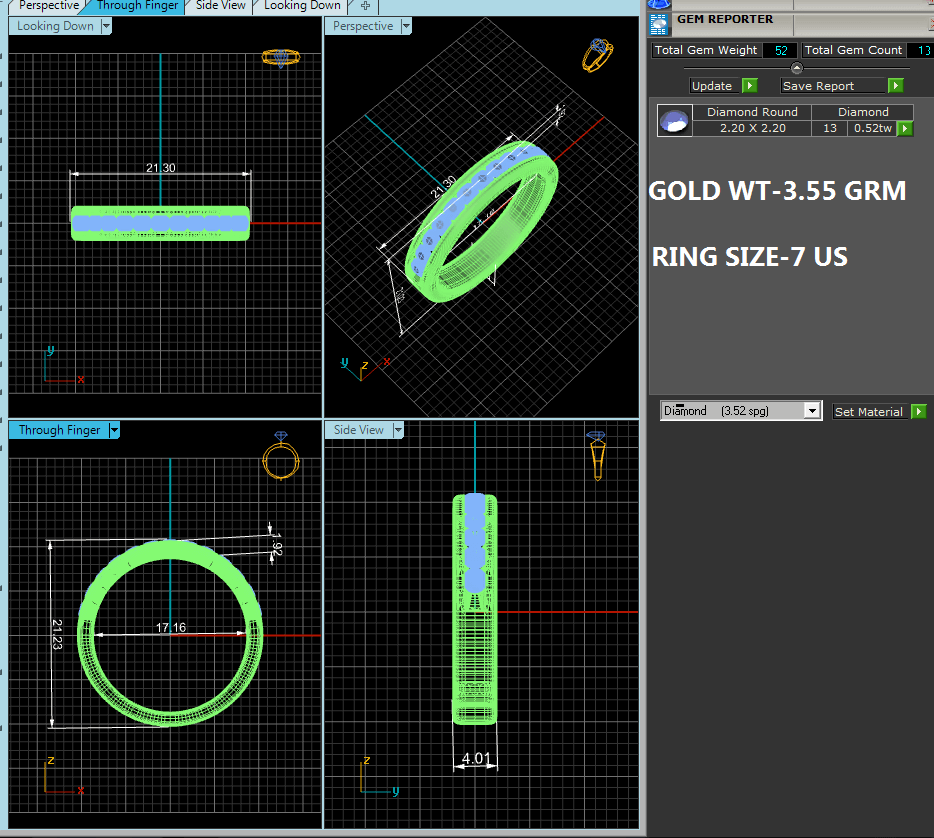Open the Perspective viewport dropdown arrow

click(x=406, y=27)
